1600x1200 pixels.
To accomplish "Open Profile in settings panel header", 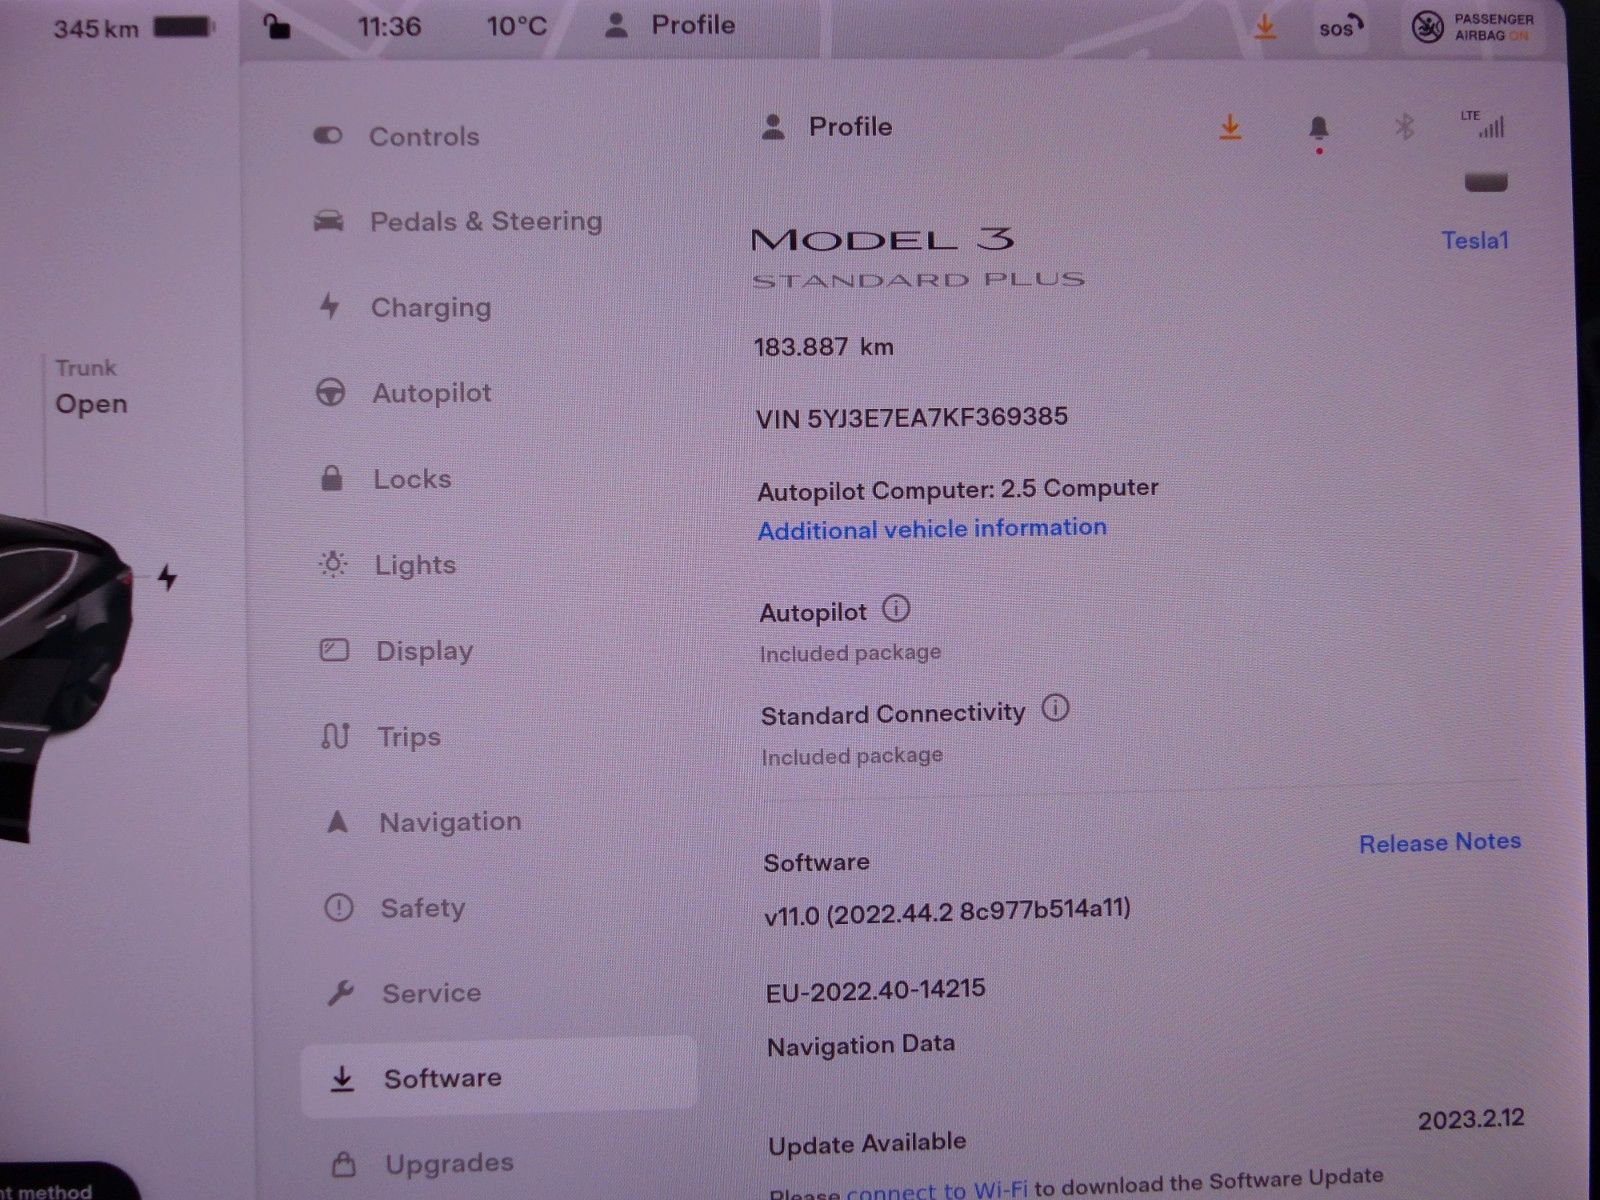I will (826, 127).
